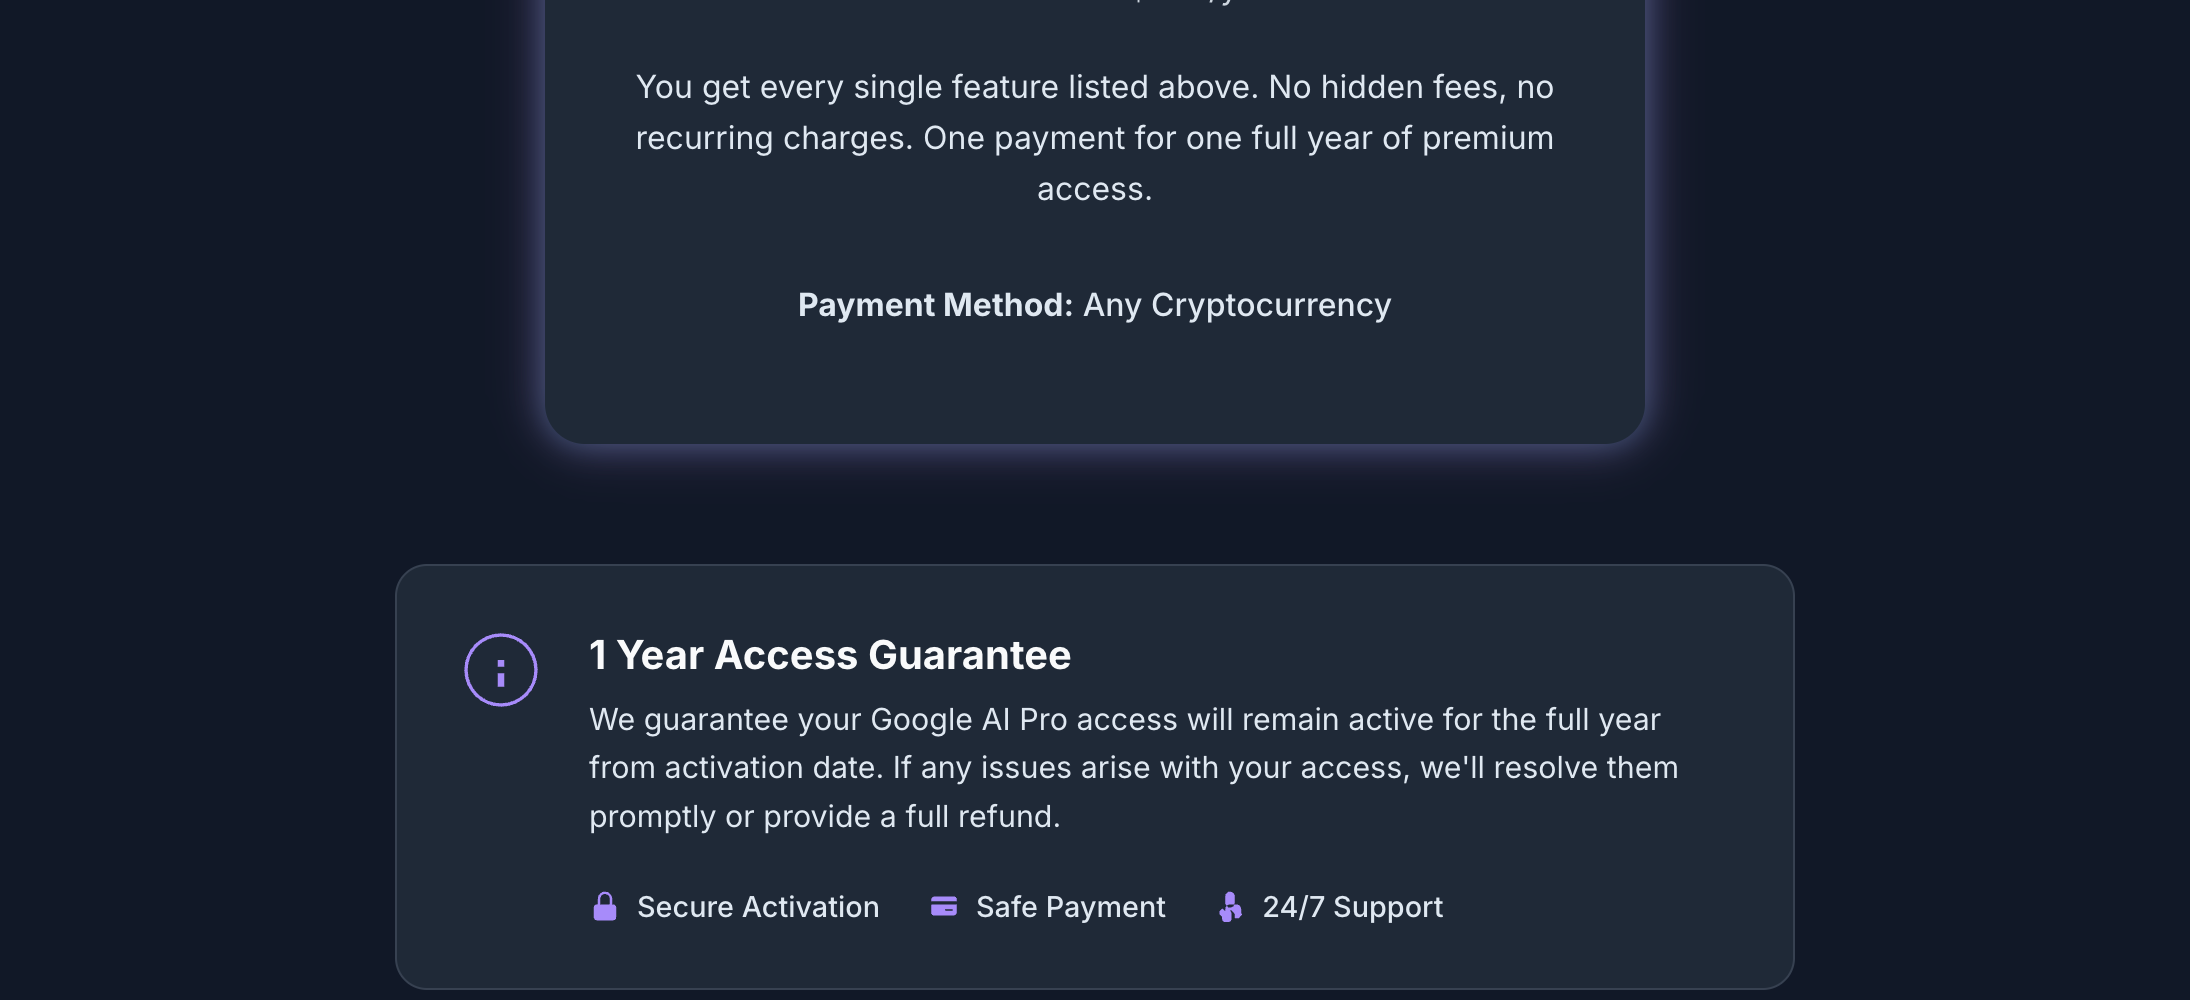The width and height of the screenshot is (2190, 1000).
Task: Click the Google AI Pro mention
Action: [969, 720]
